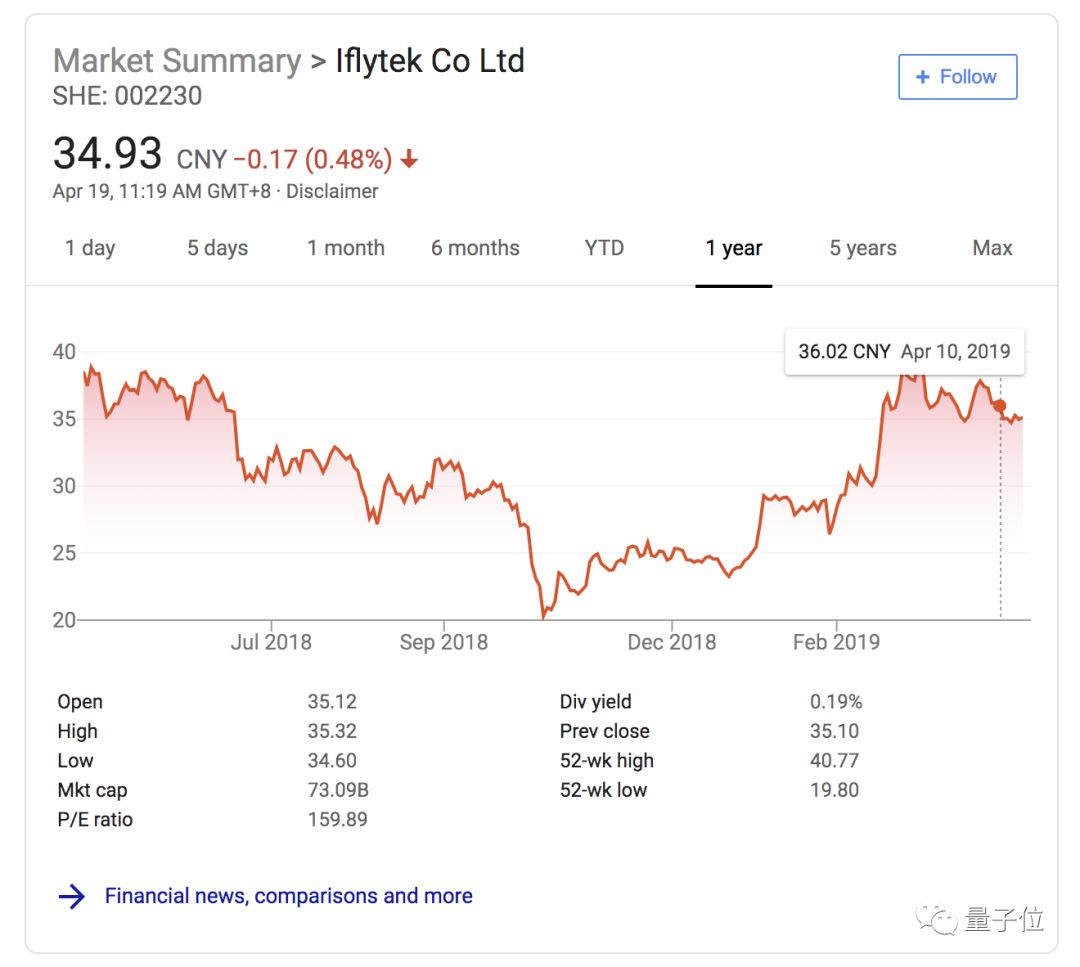Select the YTD tab

click(x=604, y=248)
